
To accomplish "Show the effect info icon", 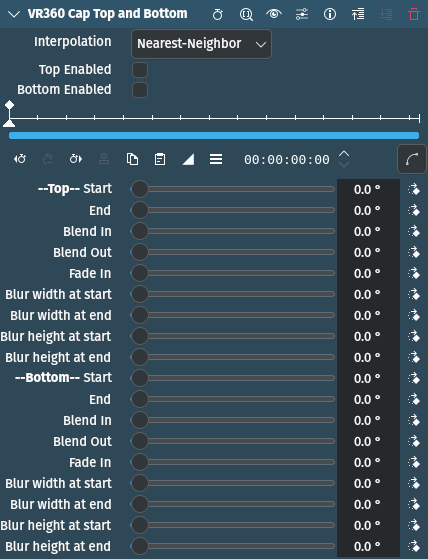I will tap(330, 14).
